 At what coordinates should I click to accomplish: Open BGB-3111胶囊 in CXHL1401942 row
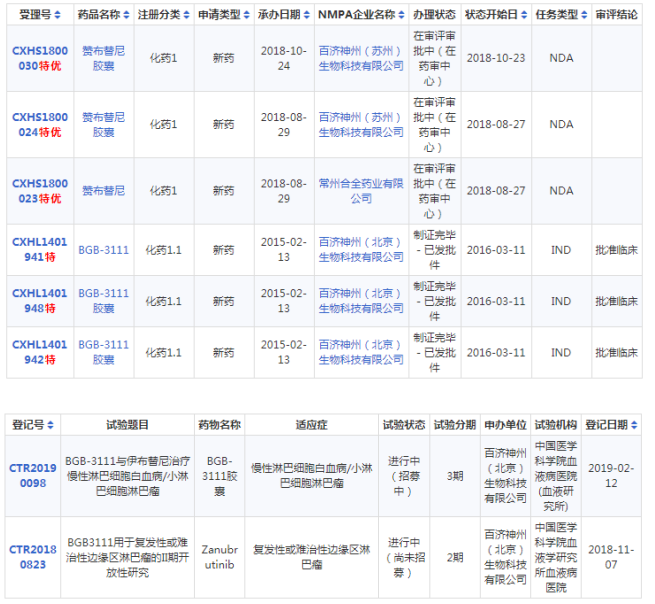[104, 352]
